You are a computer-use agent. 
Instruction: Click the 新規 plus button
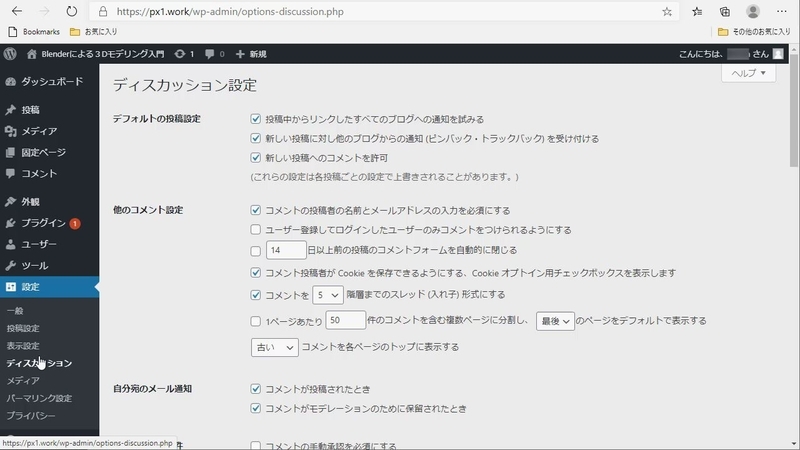(x=251, y=54)
